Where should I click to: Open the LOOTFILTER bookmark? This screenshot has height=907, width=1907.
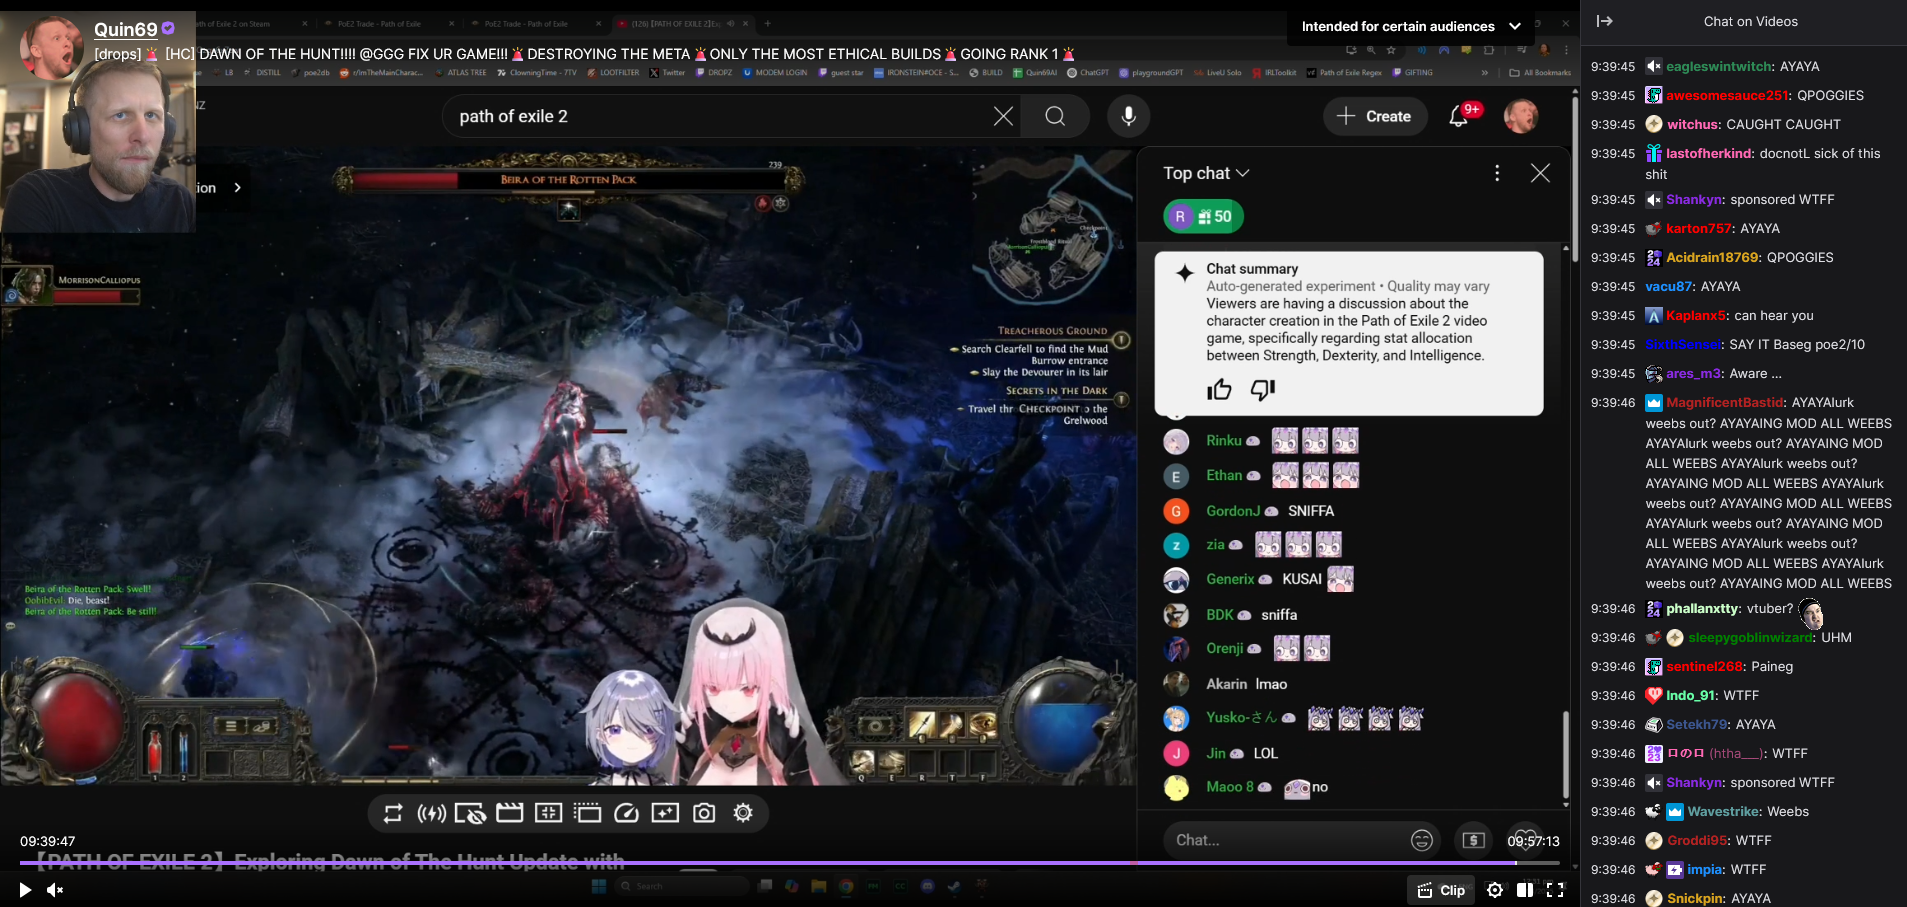pyautogui.click(x=613, y=73)
